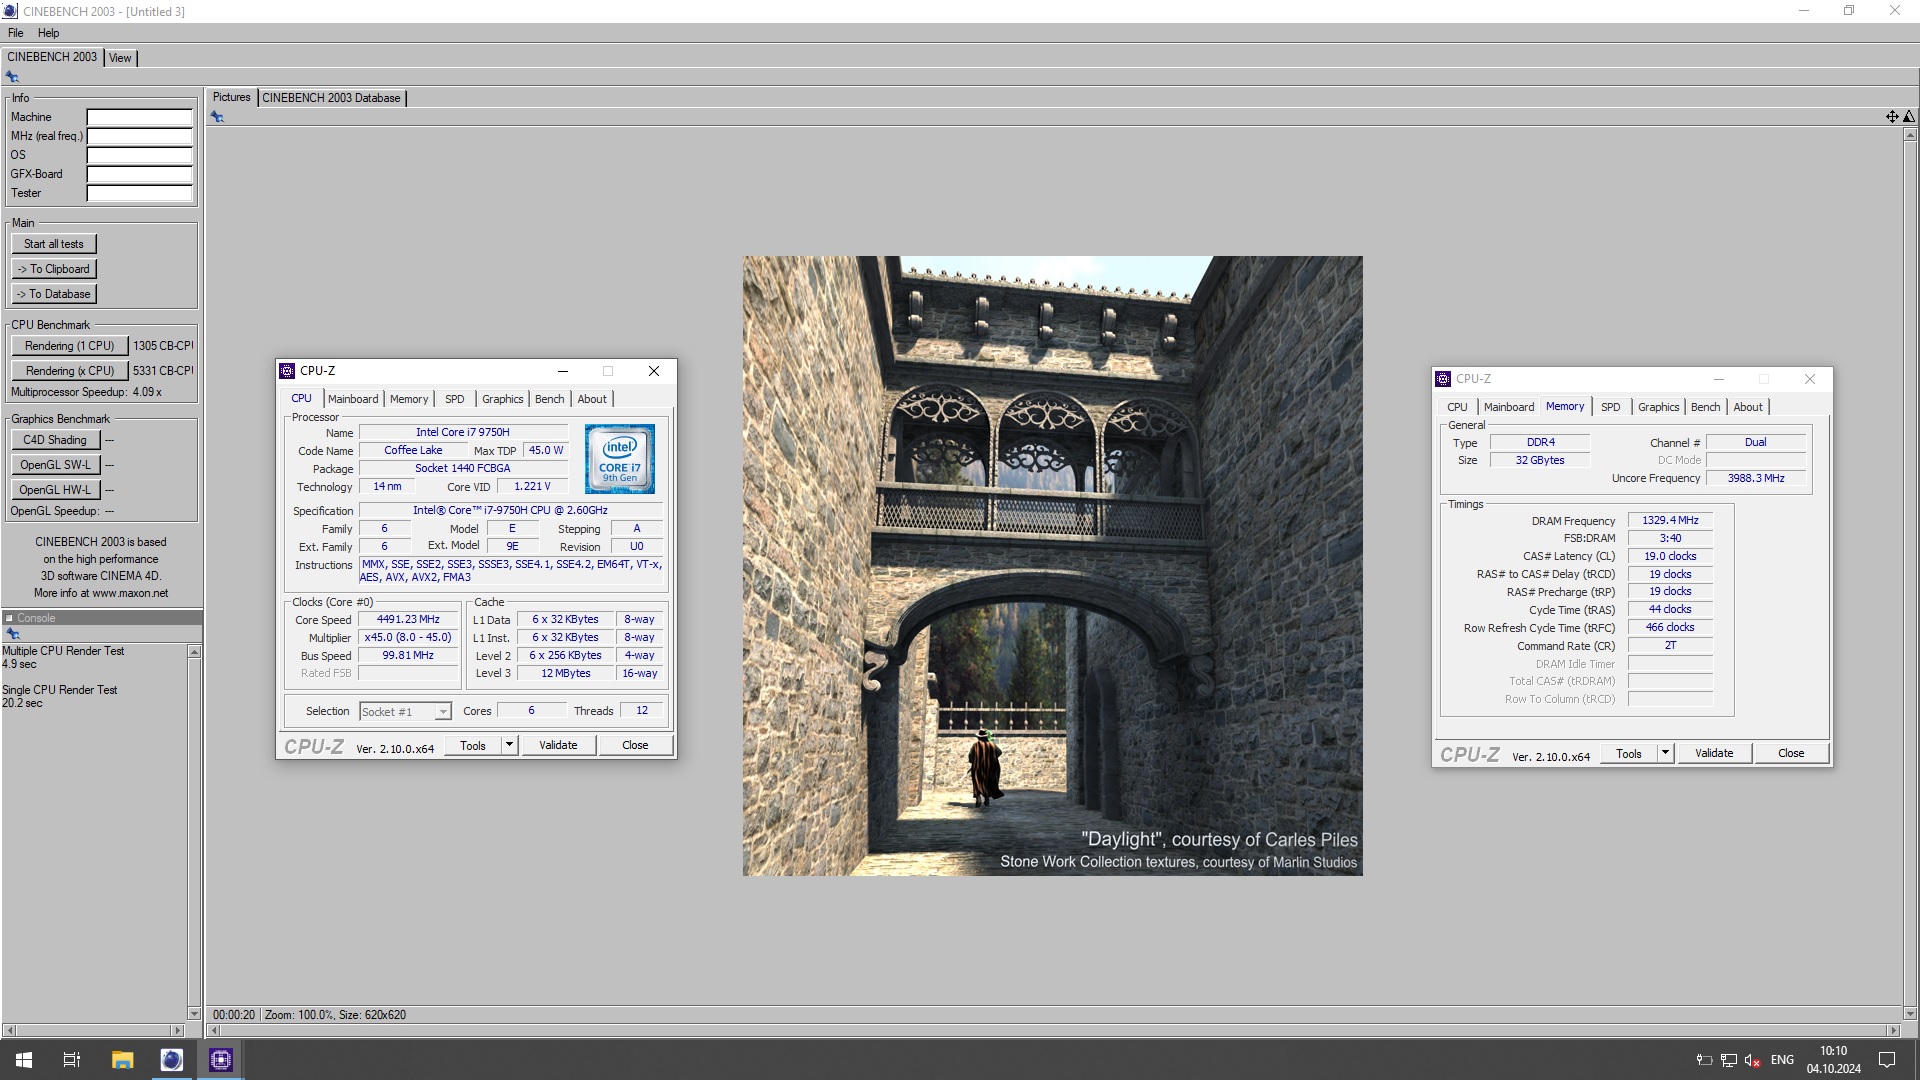Screen dimensions: 1920x1080
Task: Open Bench tab in CPU-Z CPU window
Action: (550, 399)
